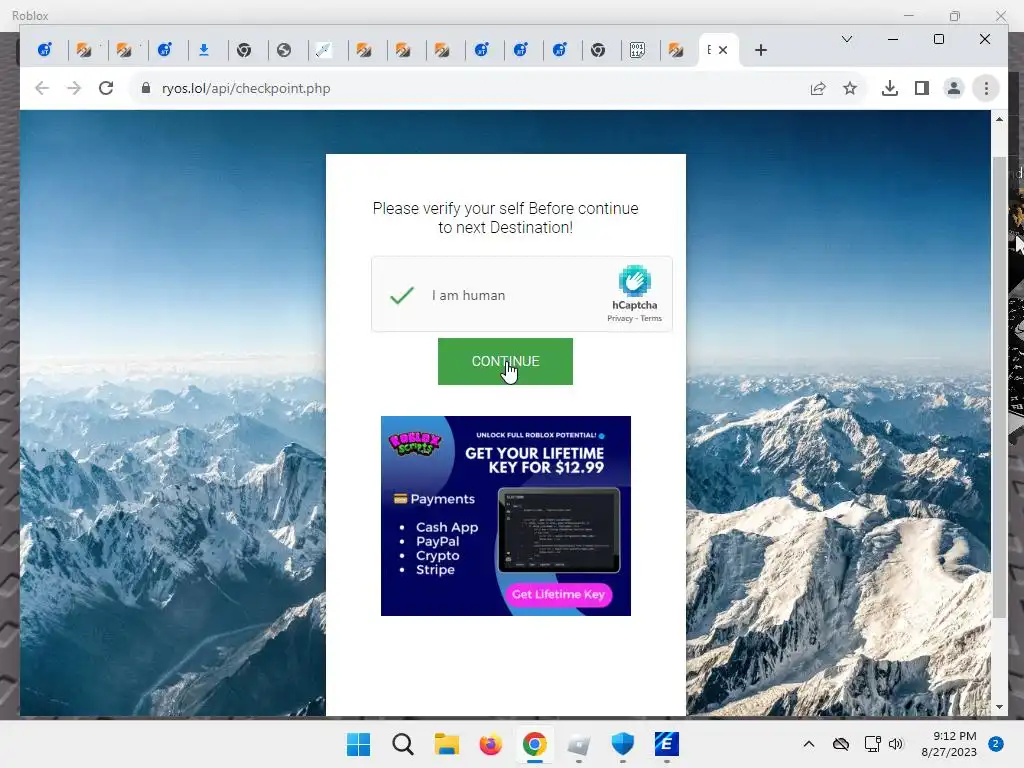Open the blue 'E' app on taskbar
1024x768 pixels.
point(667,744)
